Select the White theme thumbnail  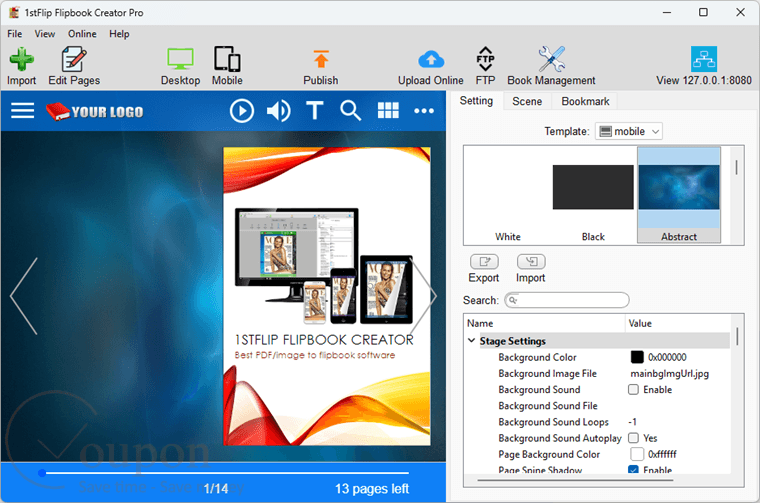pyautogui.click(x=507, y=194)
